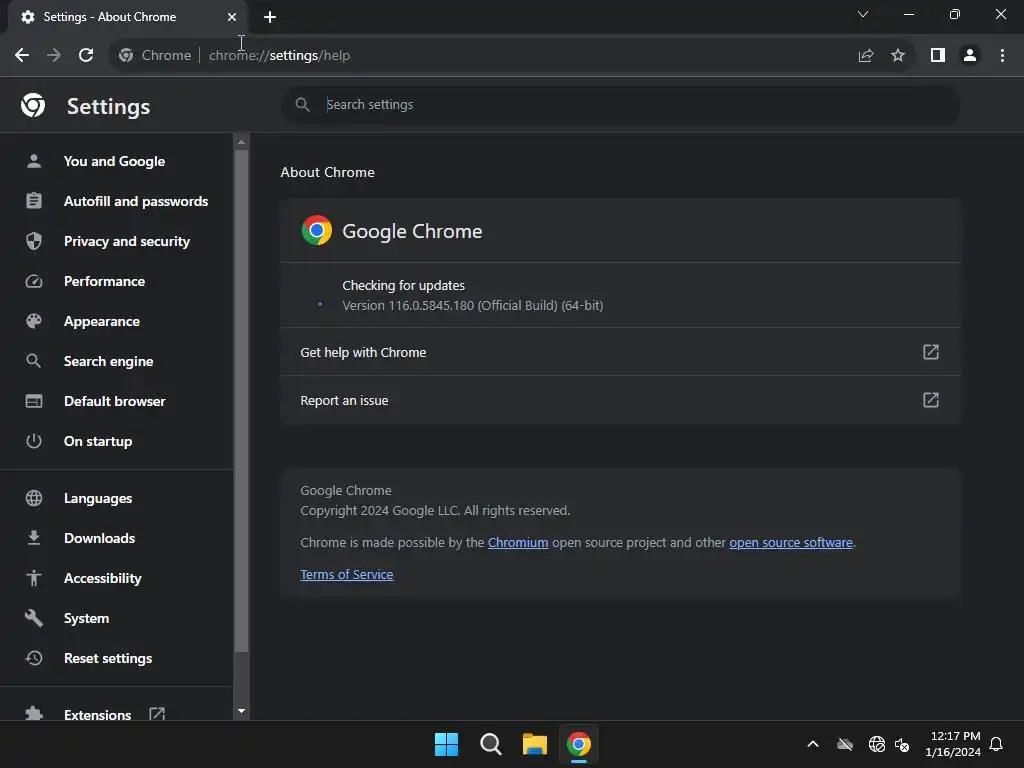
Task: Open Windows taskbar search
Action: [x=490, y=744]
